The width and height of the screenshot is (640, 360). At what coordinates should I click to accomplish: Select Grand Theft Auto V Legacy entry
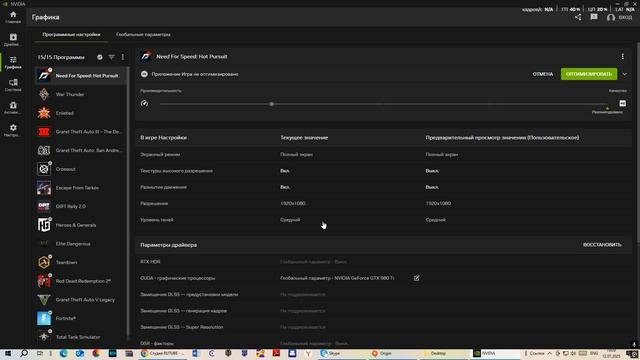(x=81, y=300)
